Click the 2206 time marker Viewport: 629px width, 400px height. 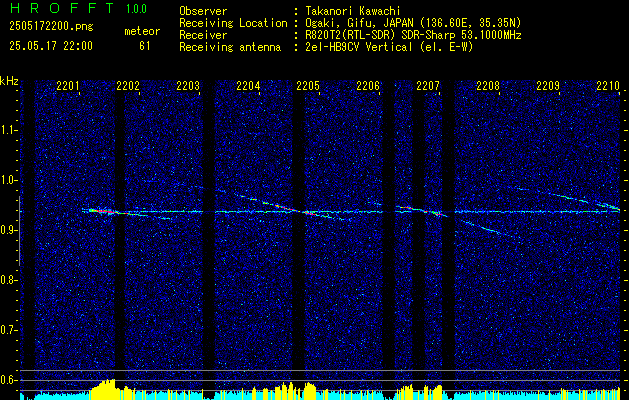click(368, 86)
